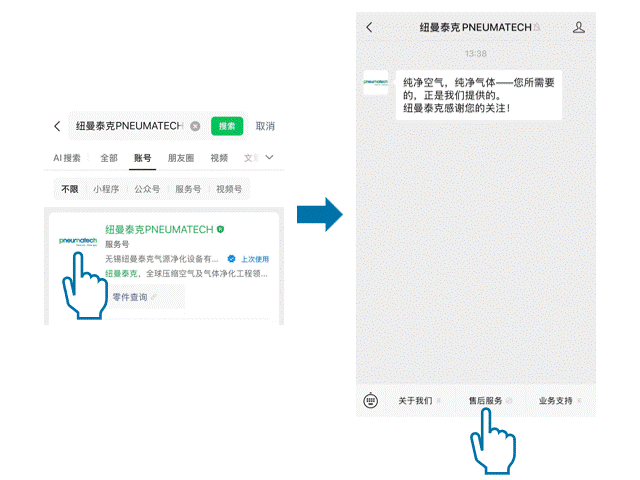This screenshot has height=480, width=640.
Task: Tap the back arrow beside the search field
Action: (x=57, y=126)
